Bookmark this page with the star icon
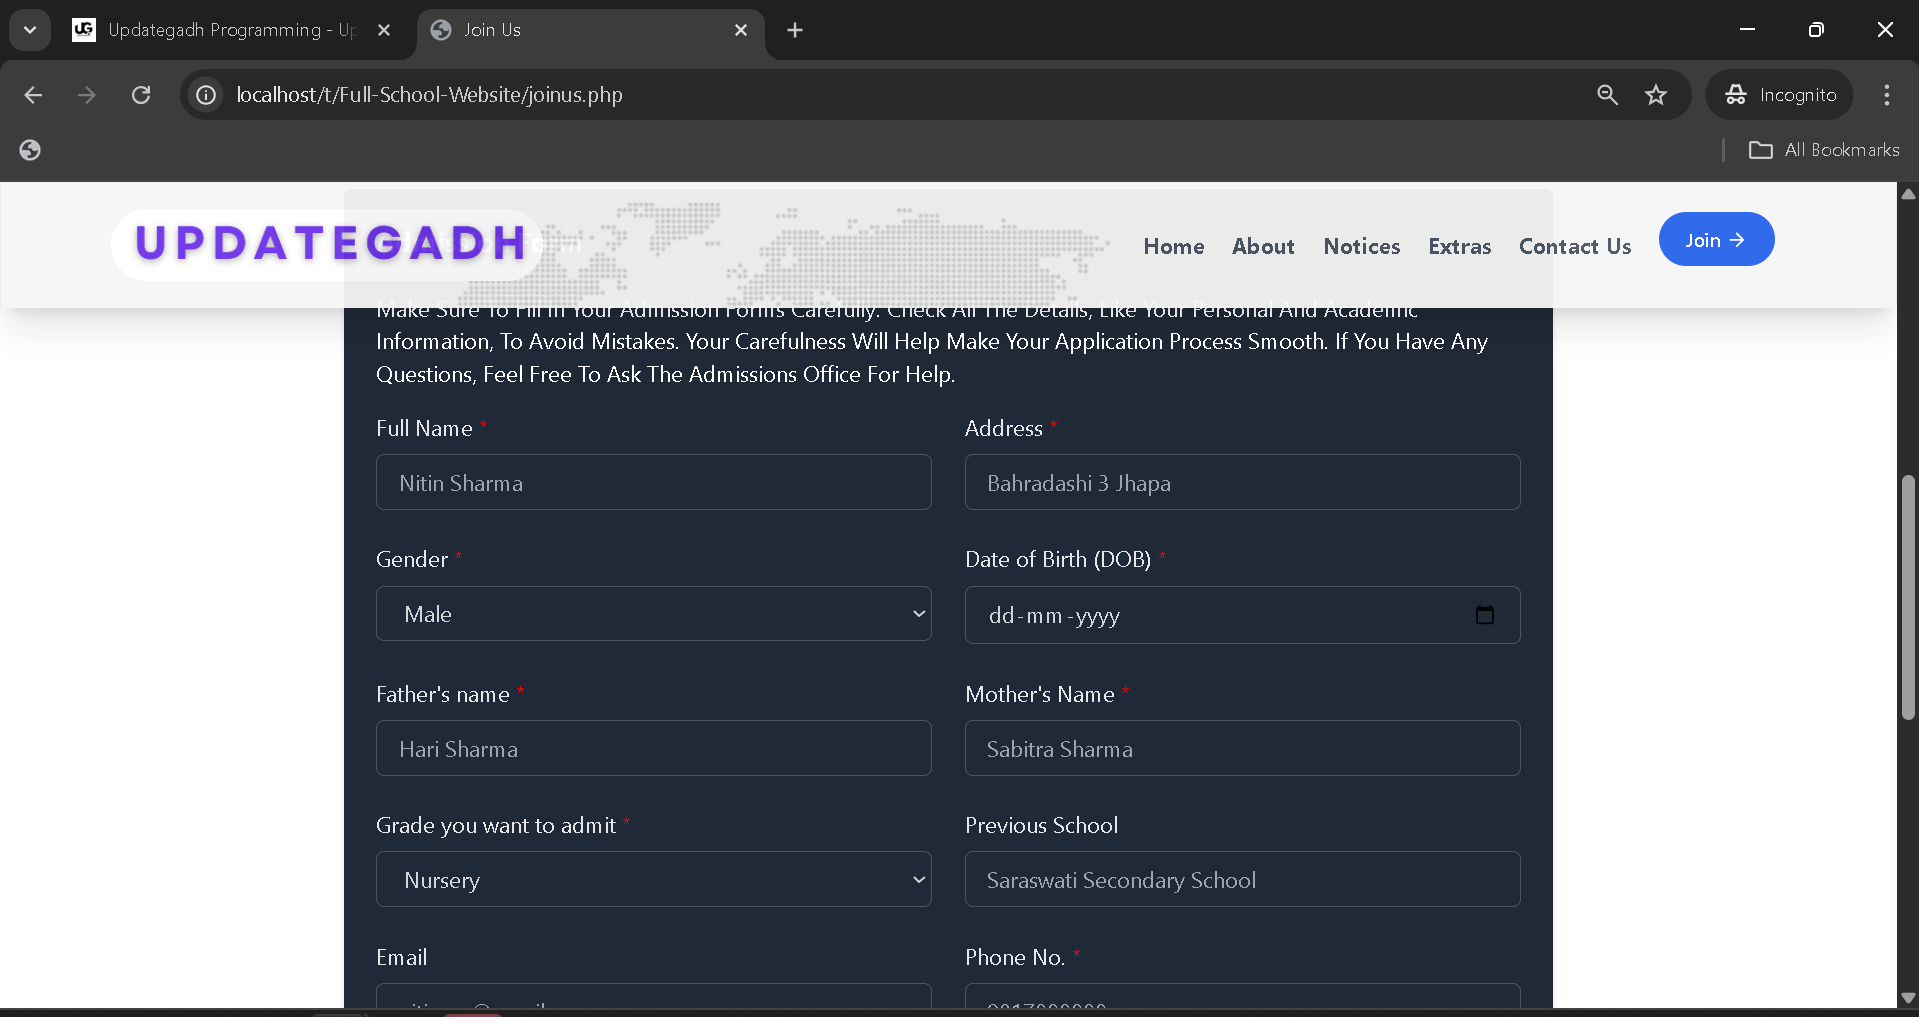 (1656, 95)
